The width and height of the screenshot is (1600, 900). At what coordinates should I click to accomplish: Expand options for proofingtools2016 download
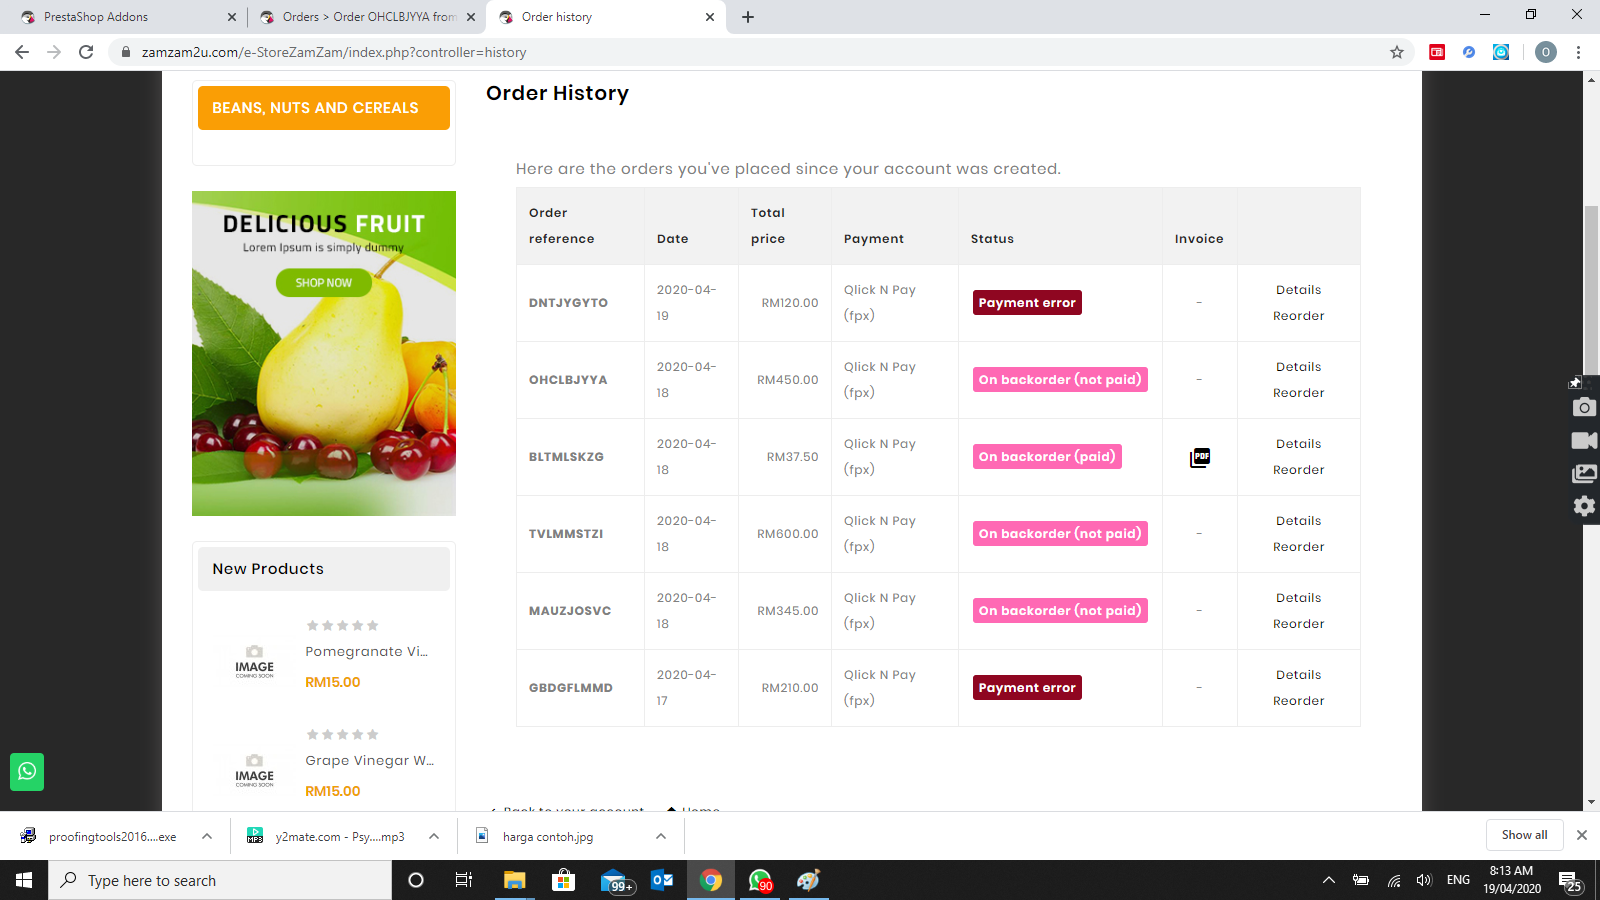(207, 836)
